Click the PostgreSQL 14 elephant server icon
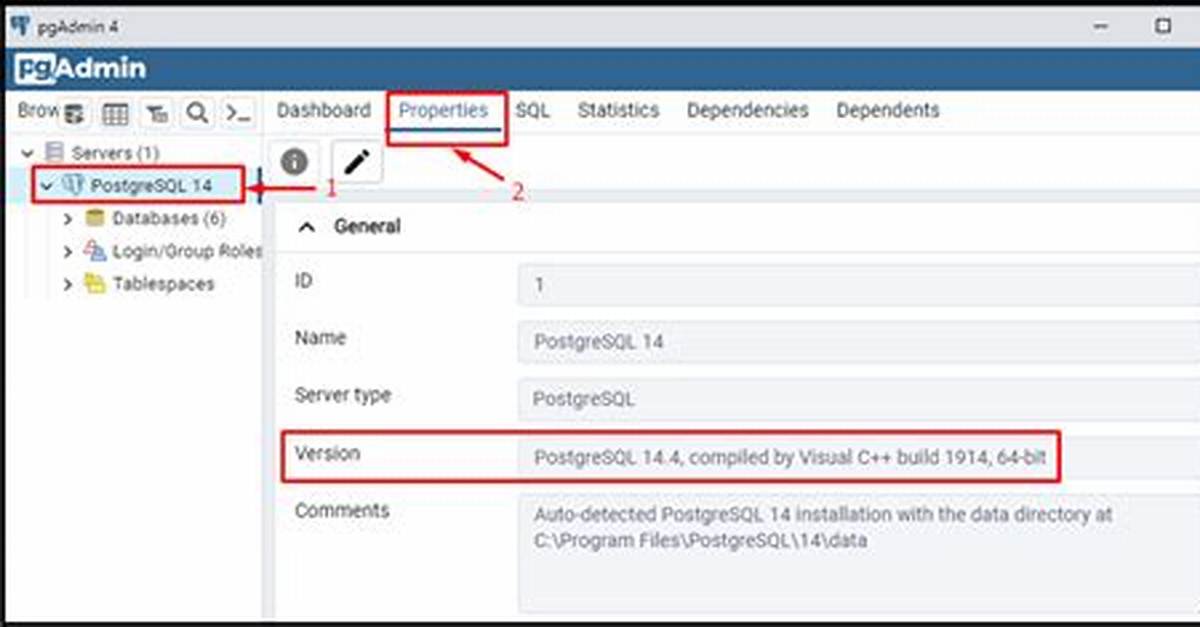 (x=72, y=186)
